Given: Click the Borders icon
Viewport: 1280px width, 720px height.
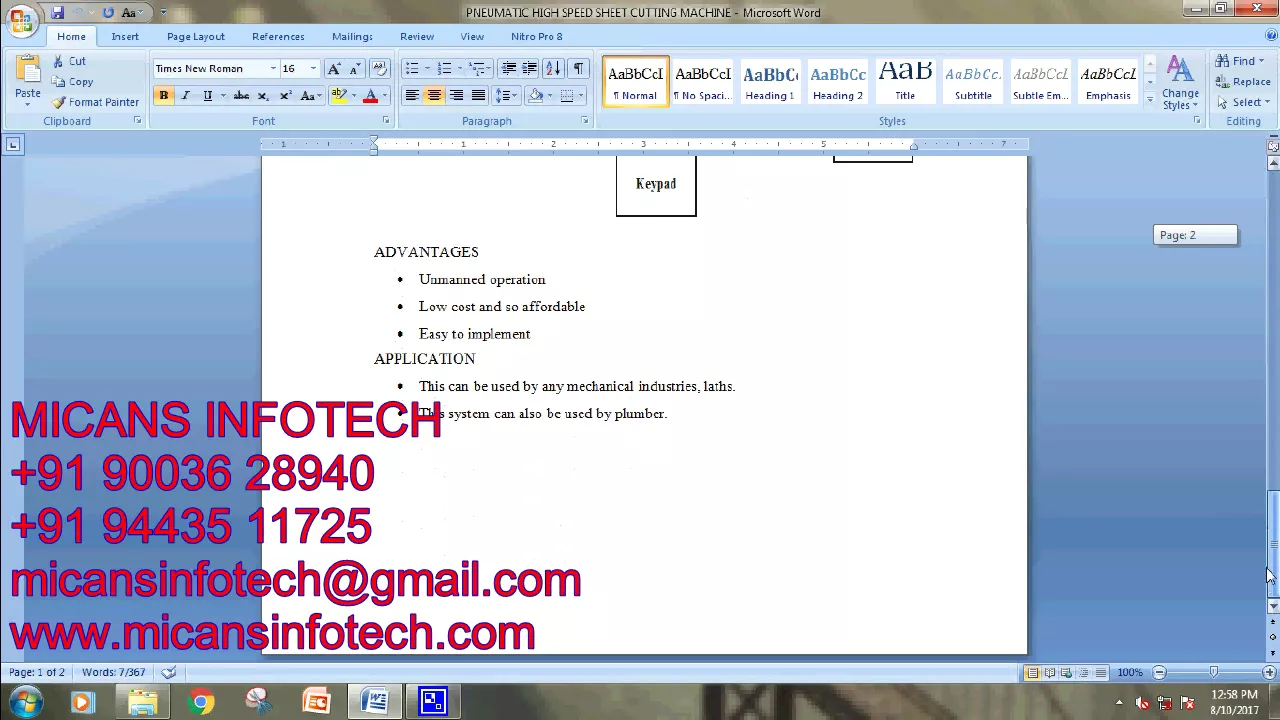Looking at the screenshot, I should point(567,96).
